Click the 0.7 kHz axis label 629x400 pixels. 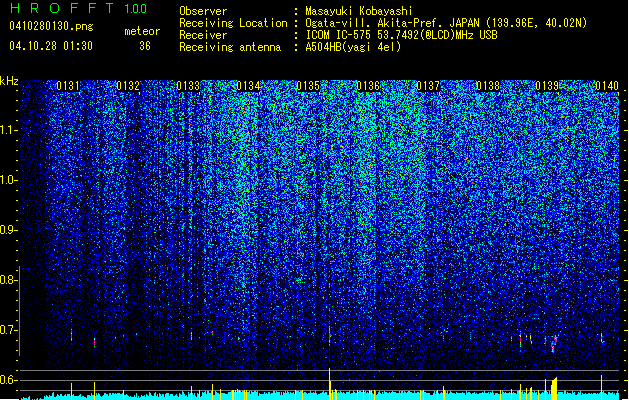click(x=9, y=330)
